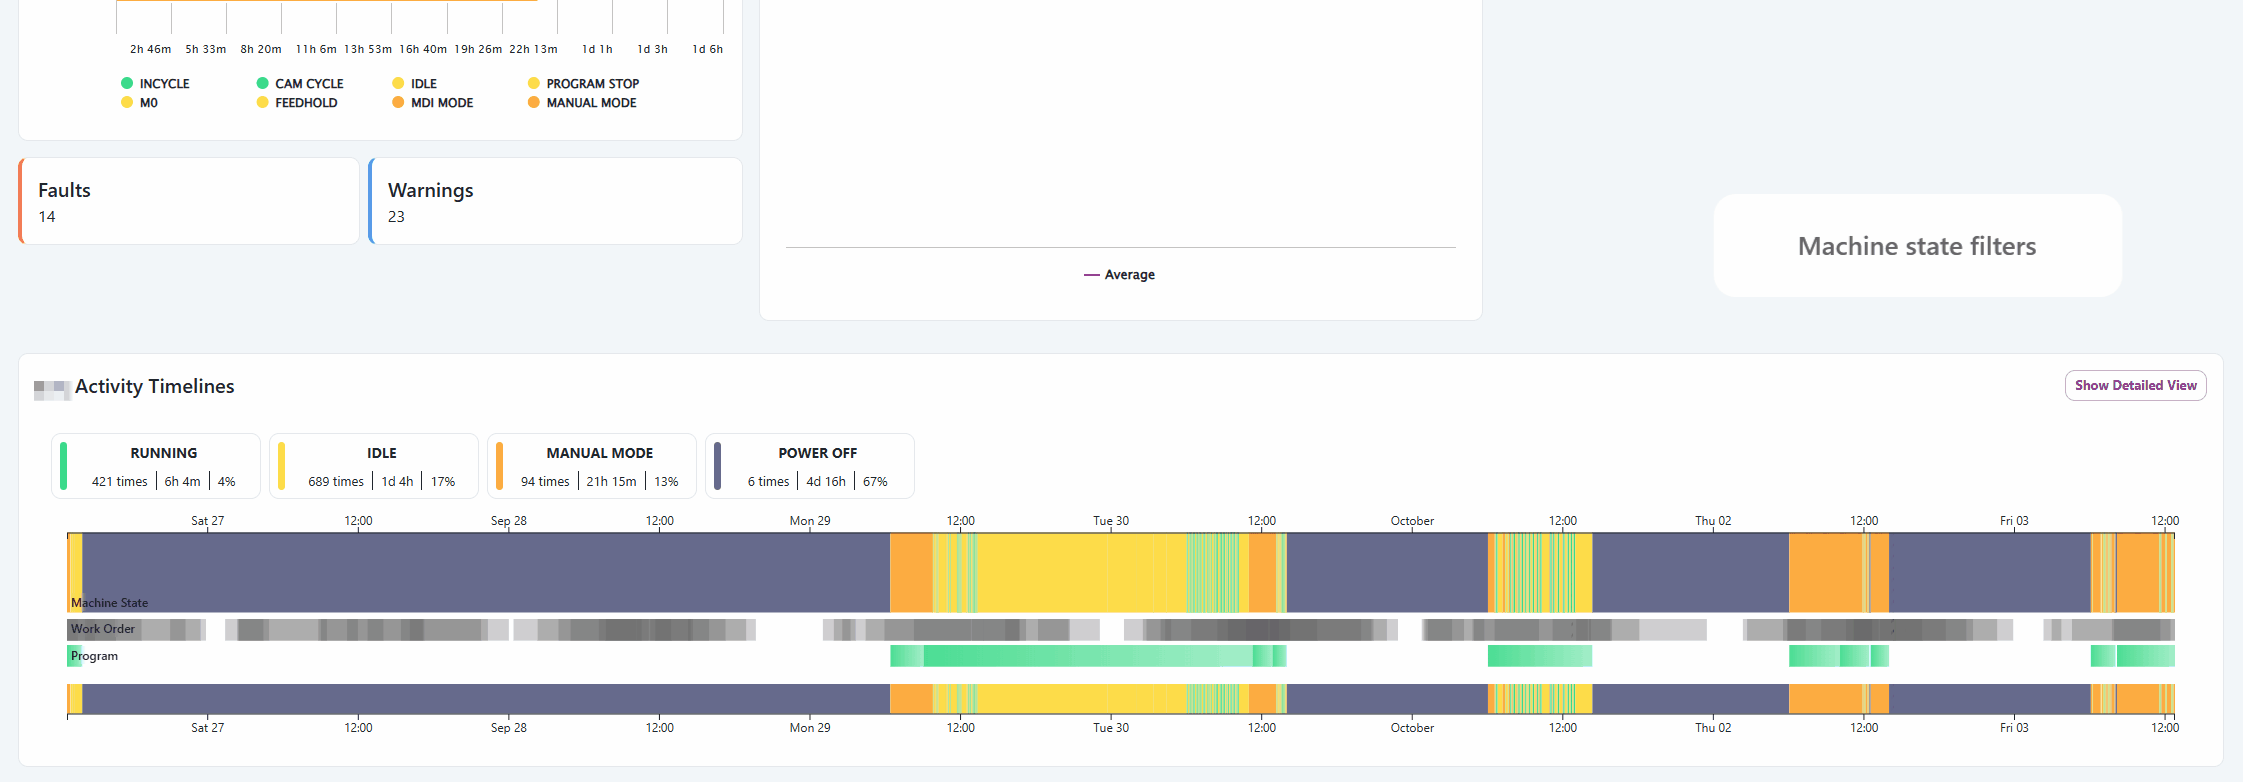Open the Faults card
The width and height of the screenshot is (2243, 782).
click(x=189, y=201)
